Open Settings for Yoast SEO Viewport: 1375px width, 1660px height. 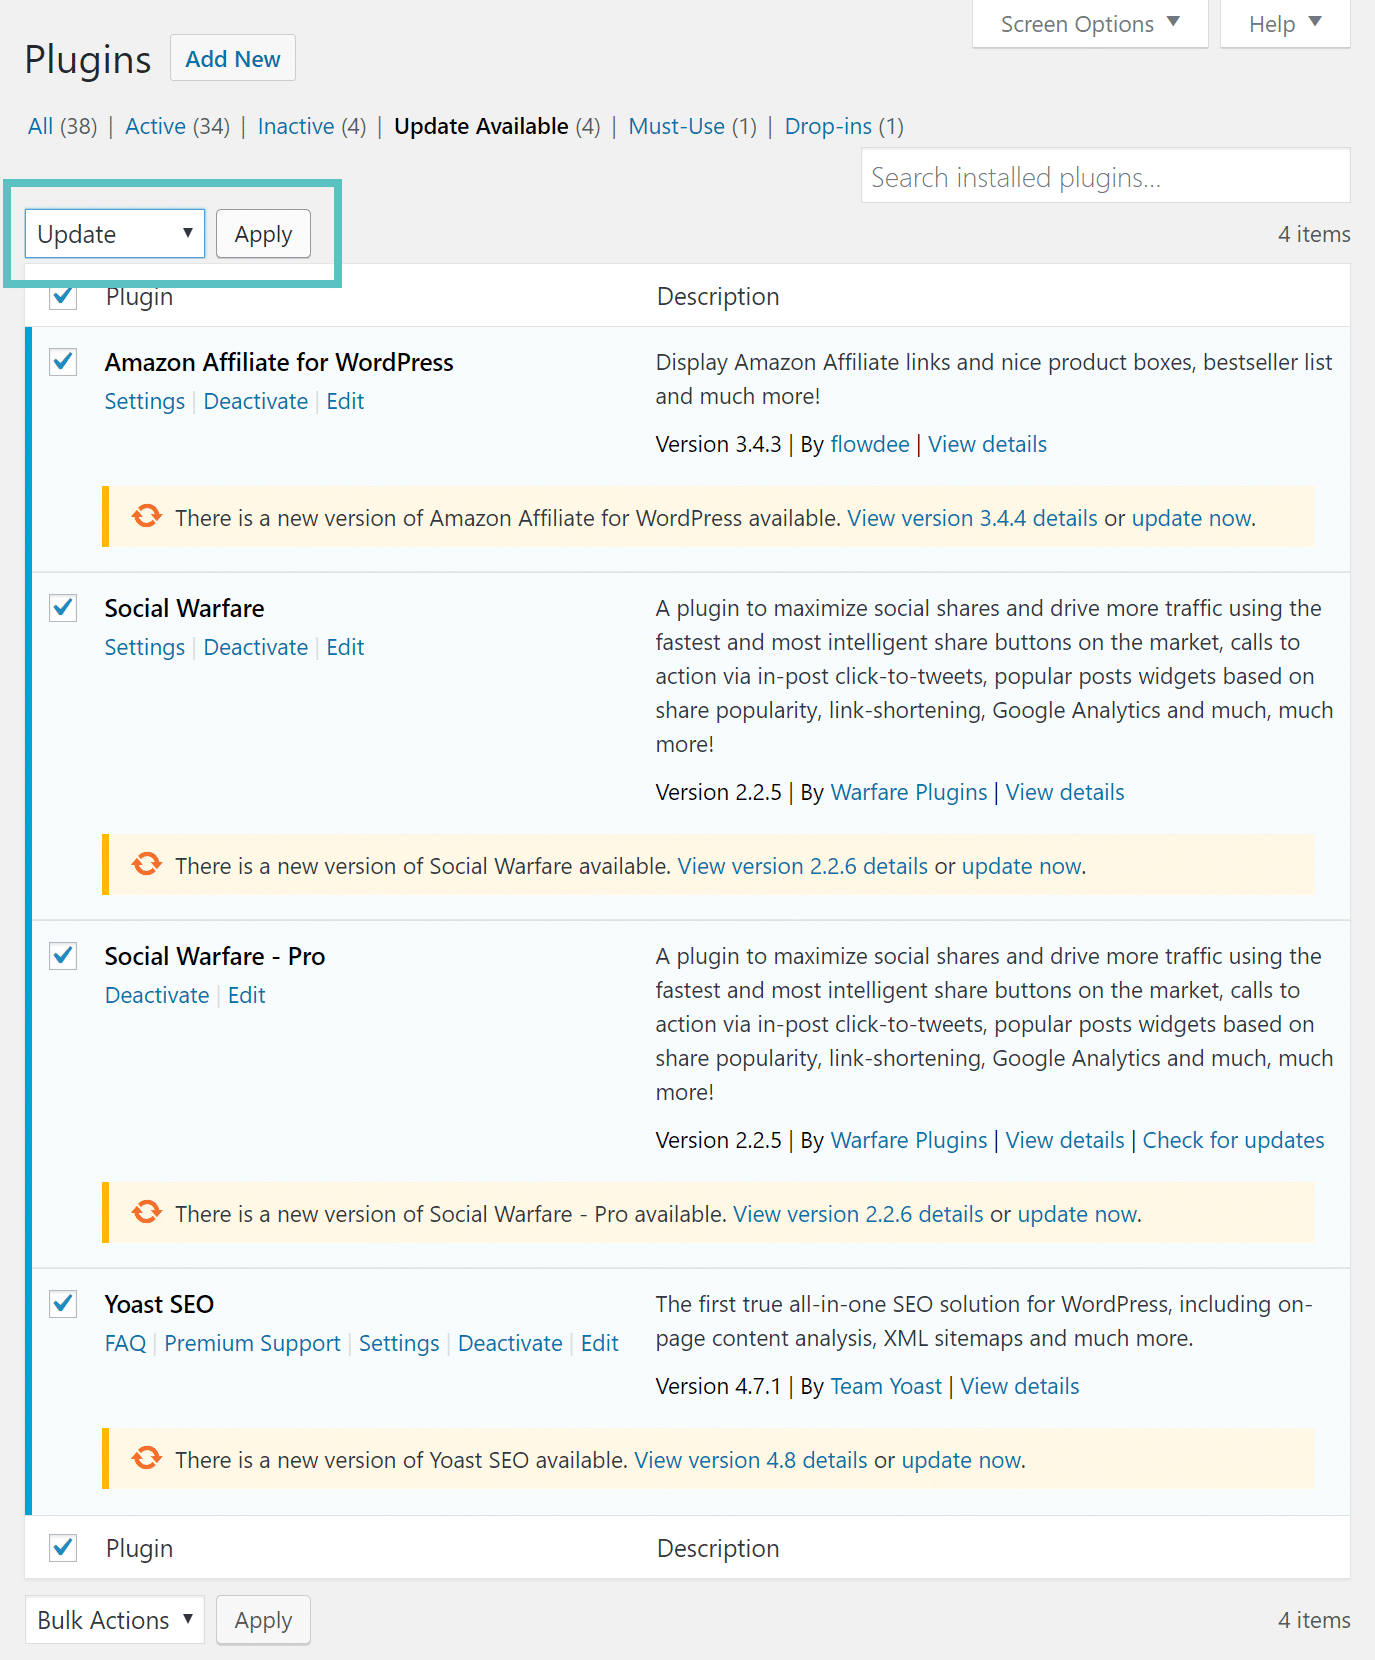pos(399,1343)
